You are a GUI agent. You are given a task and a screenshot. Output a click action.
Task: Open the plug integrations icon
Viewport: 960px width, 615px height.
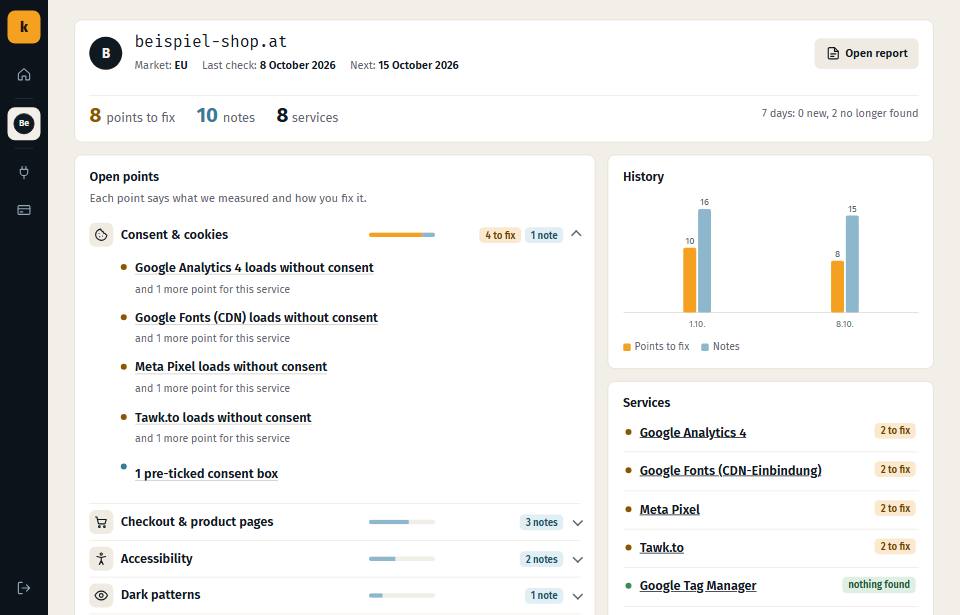[x=24, y=172]
